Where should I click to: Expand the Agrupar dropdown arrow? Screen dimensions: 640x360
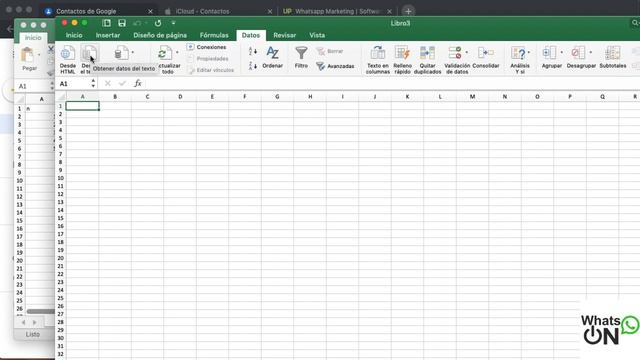[x=562, y=52]
